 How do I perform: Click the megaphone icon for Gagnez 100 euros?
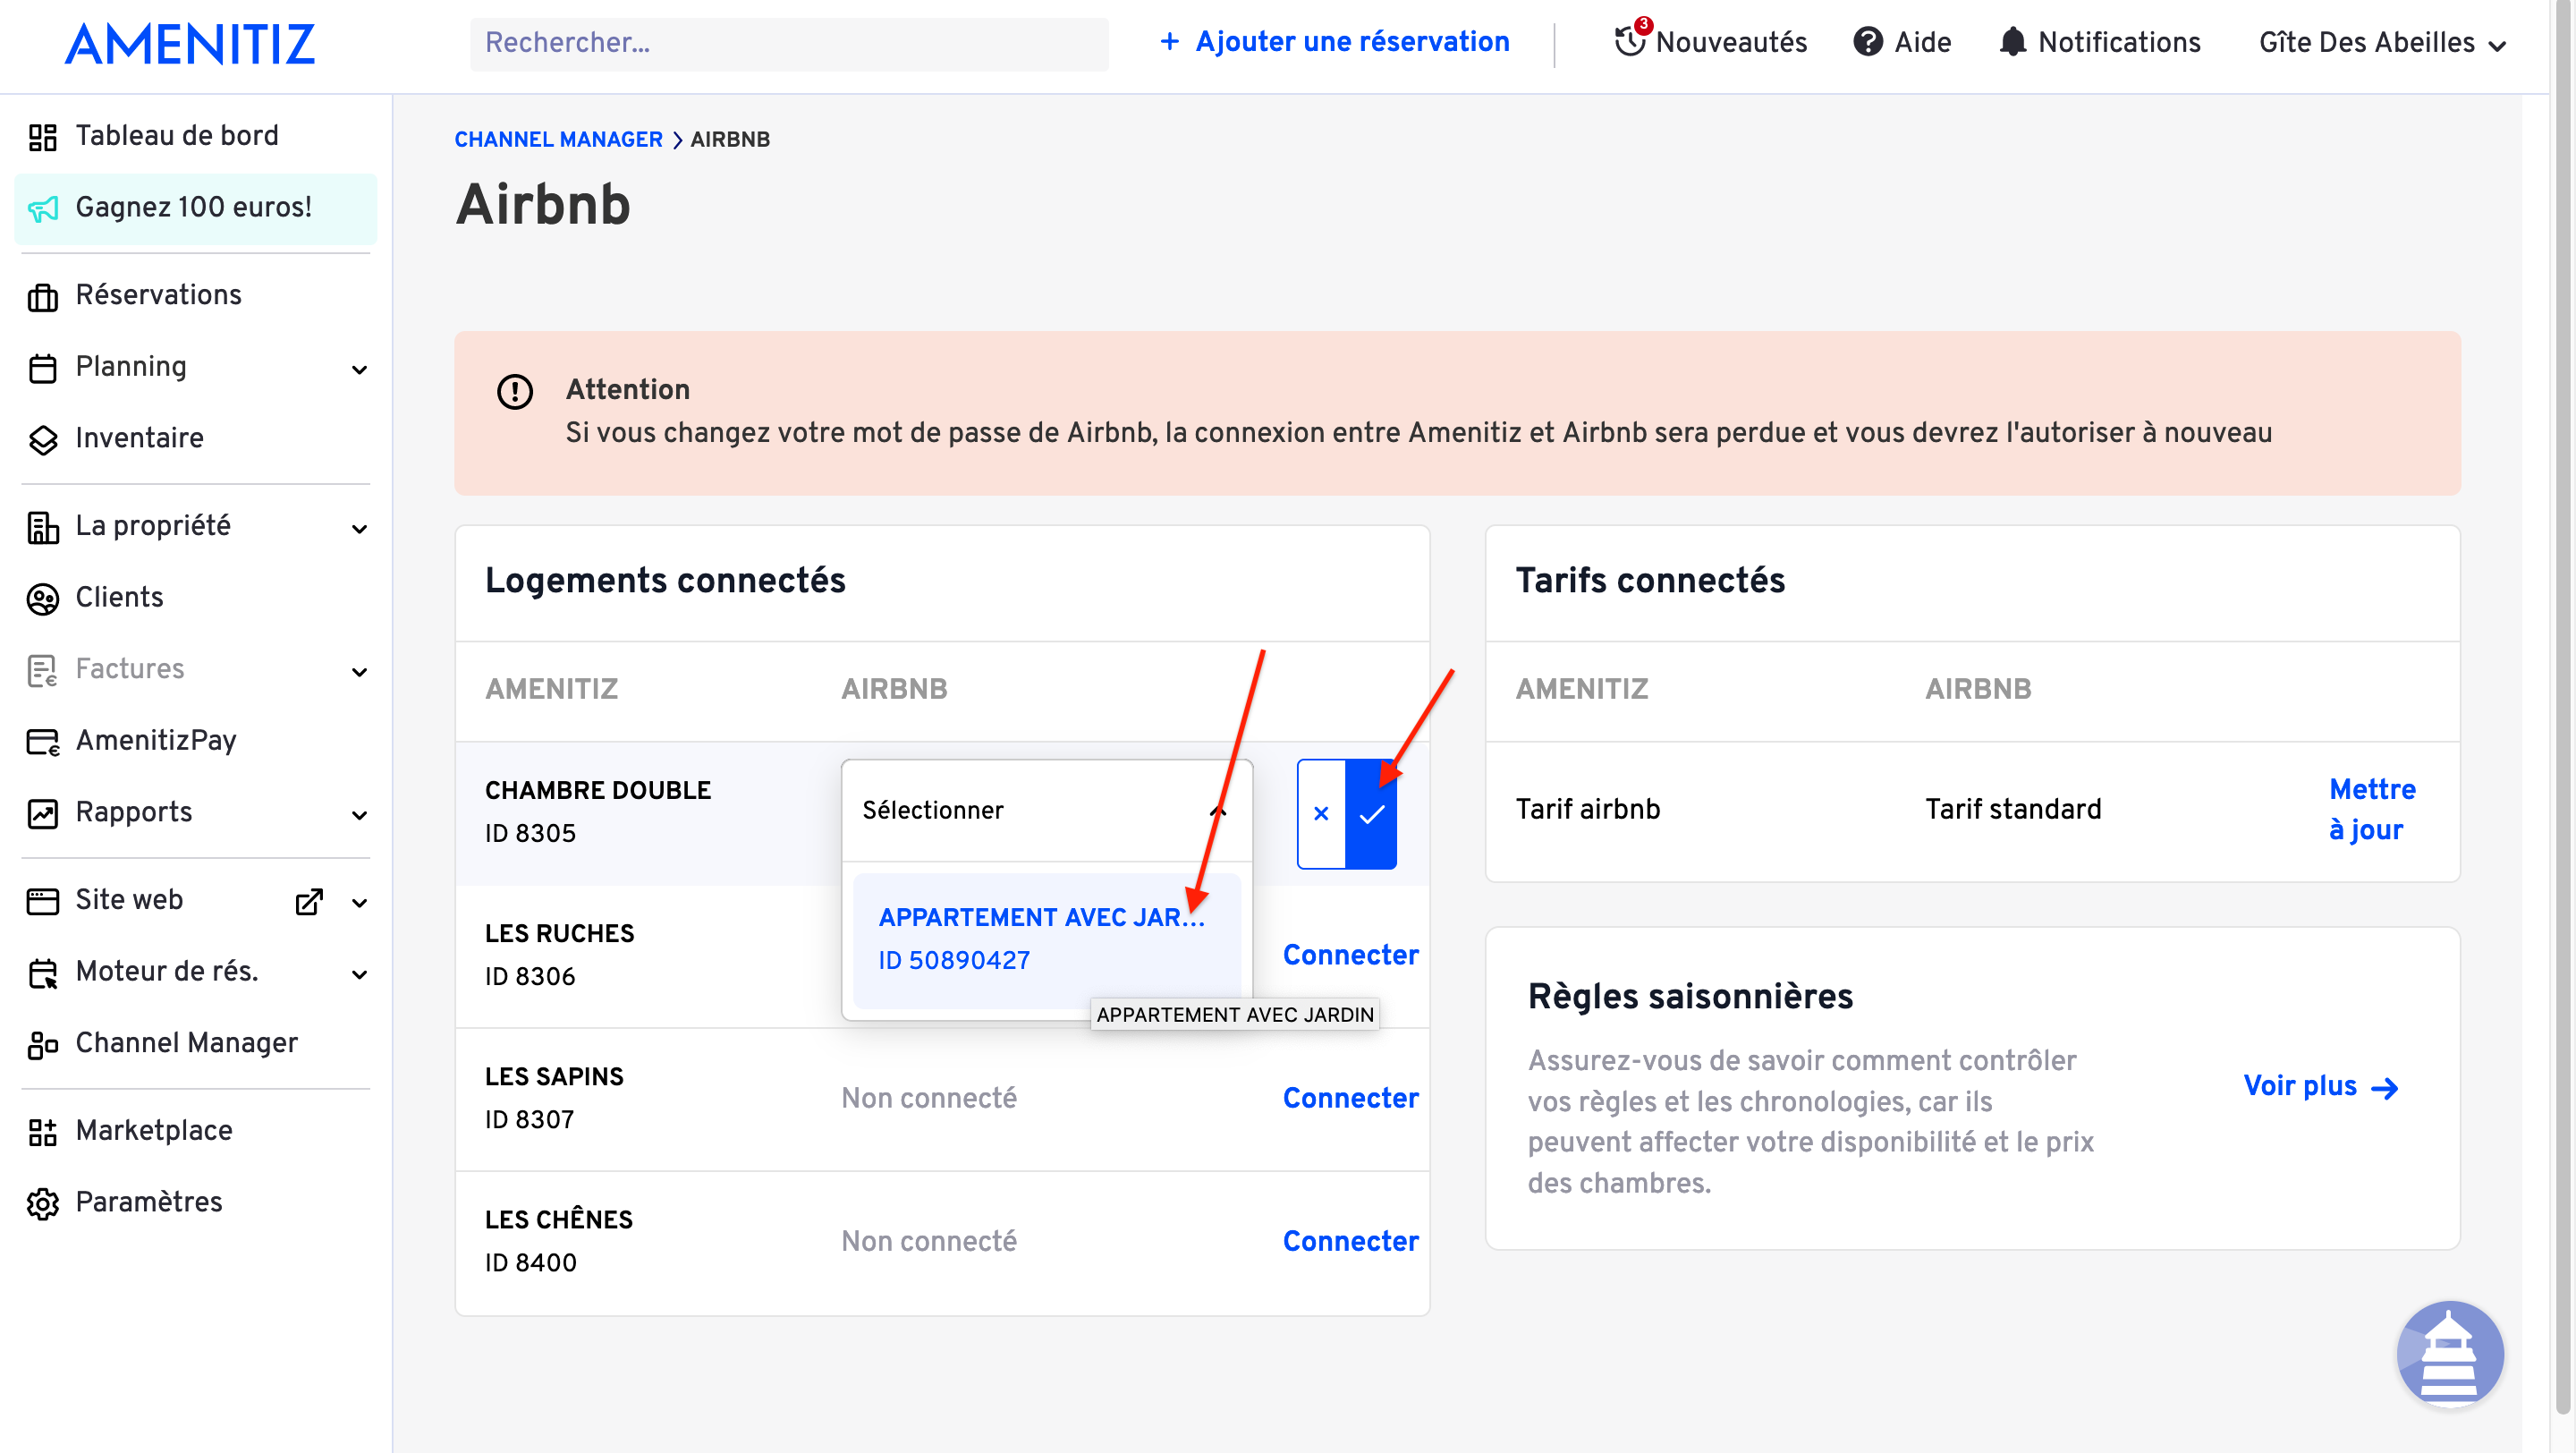42,209
